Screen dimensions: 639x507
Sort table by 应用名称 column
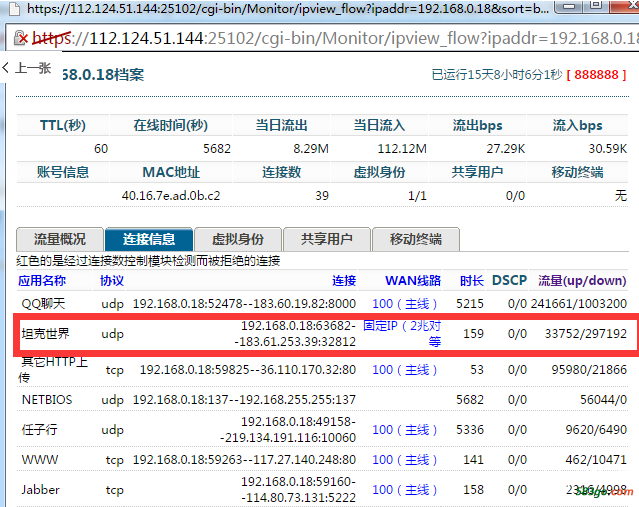[42, 280]
